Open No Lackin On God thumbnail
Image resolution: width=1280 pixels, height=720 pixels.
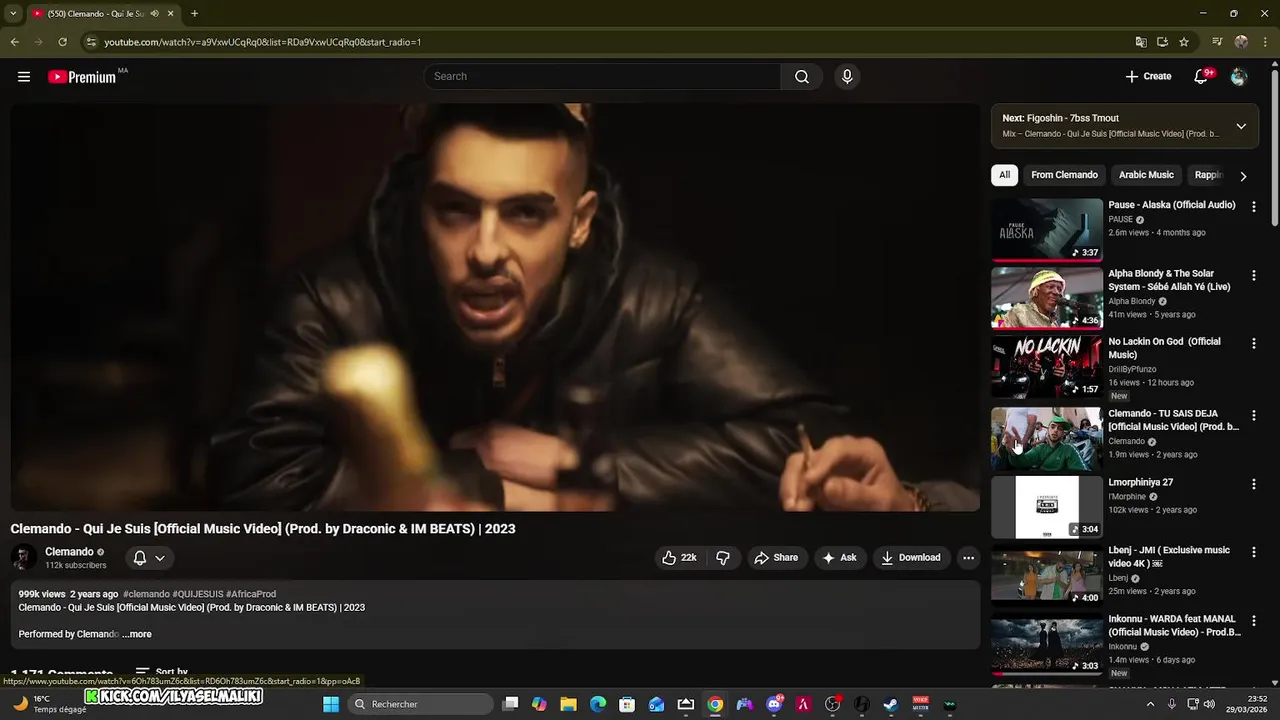1047,367
